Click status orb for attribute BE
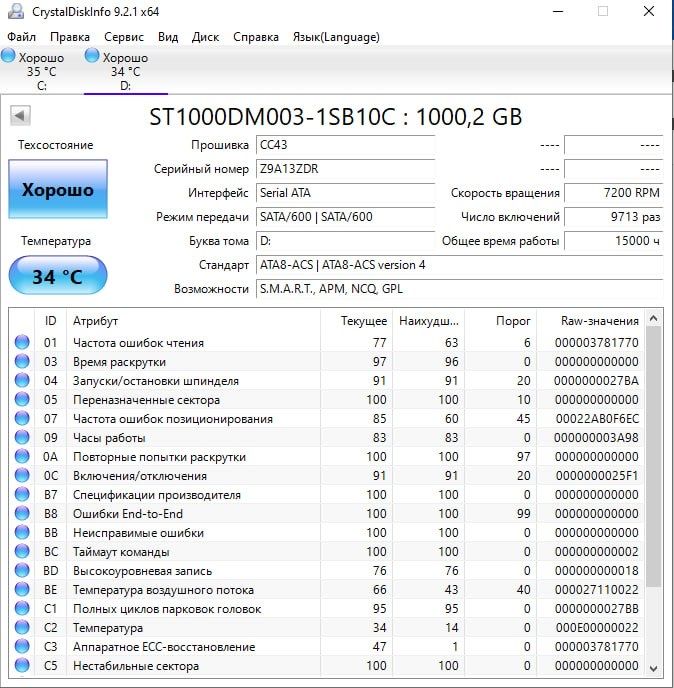This screenshot has width=674, height=688. tap(22, 590)
